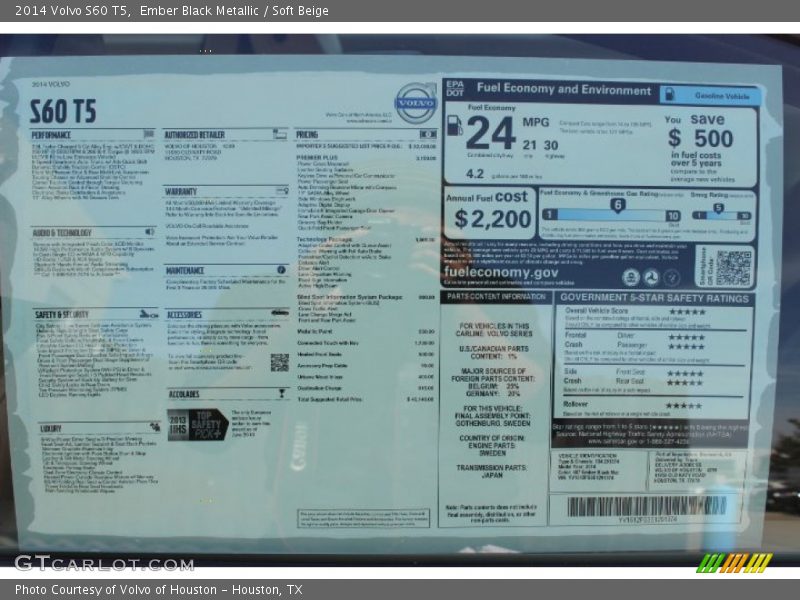Click the large '24' combined MPG number
The image size is (800, 600).
click(x=490, y=133)
